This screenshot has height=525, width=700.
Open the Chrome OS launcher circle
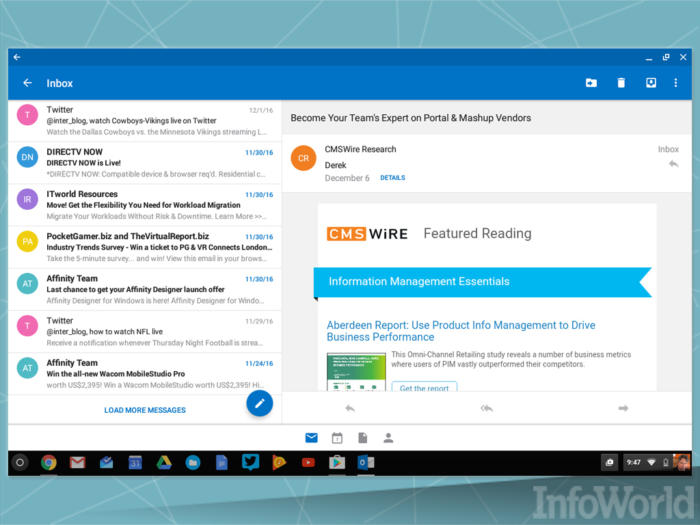[x=20, y=462]
